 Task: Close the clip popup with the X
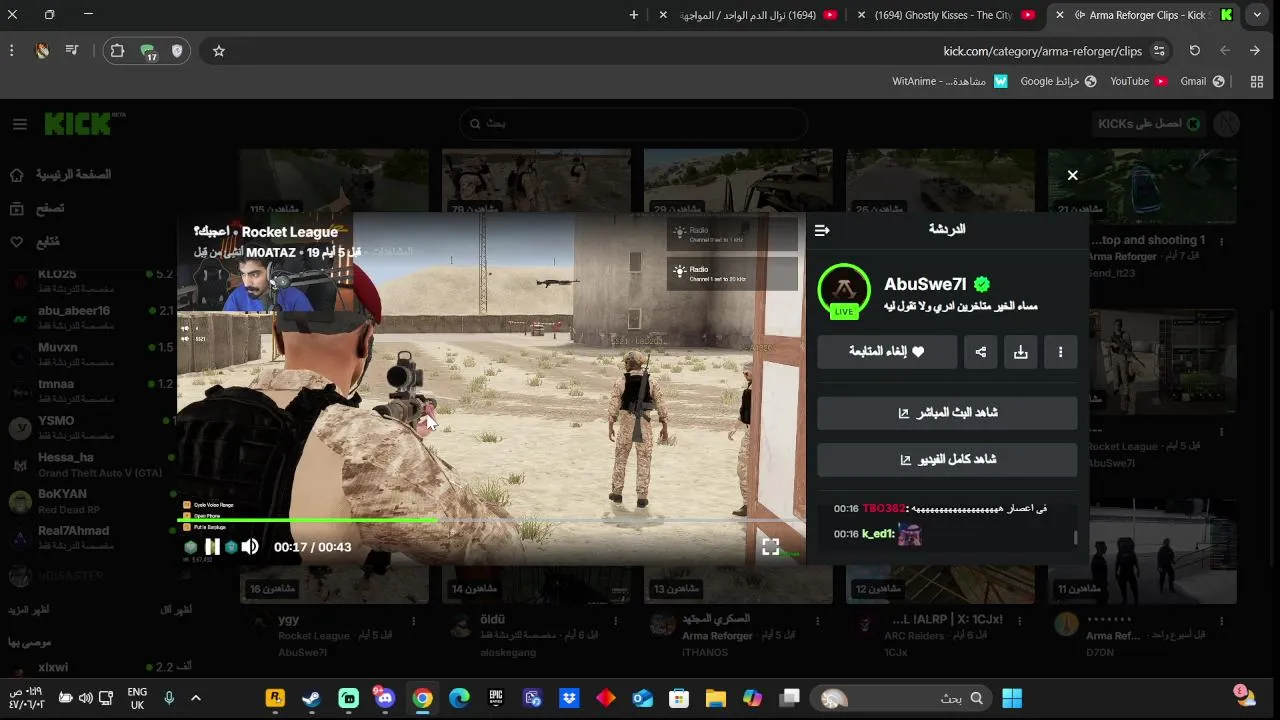[x=1072, y=175]
